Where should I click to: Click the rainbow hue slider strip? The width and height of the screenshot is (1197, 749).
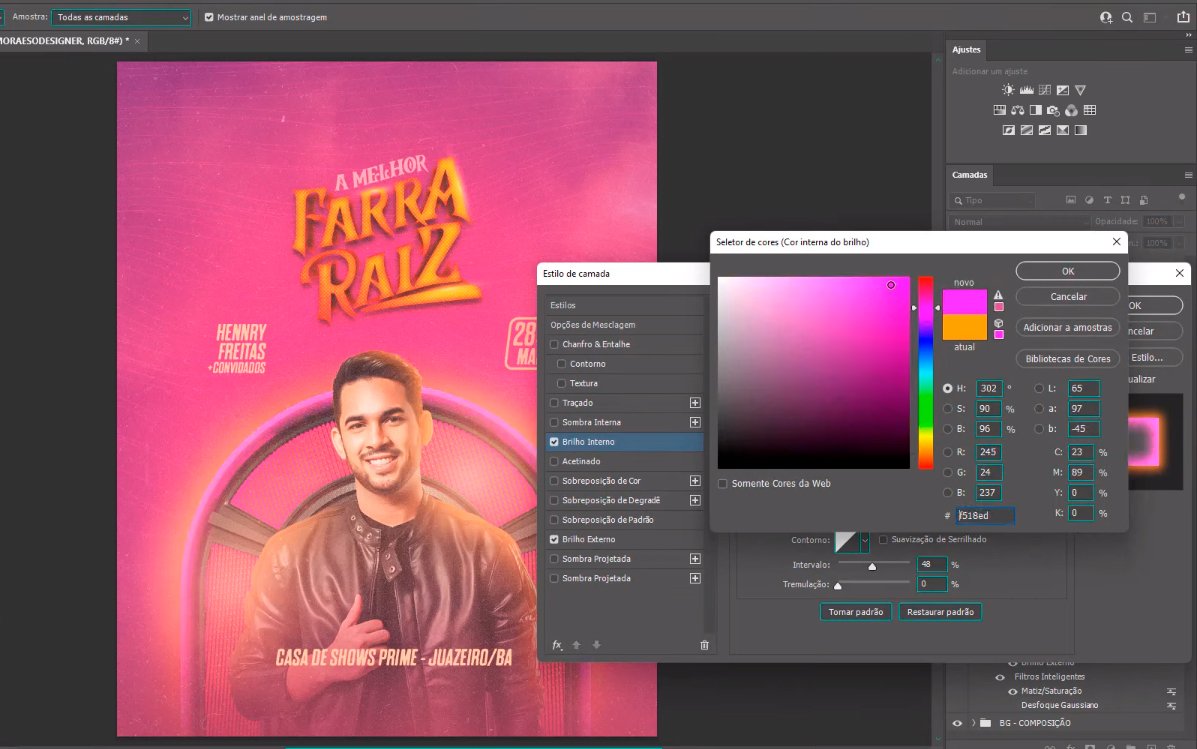tap(925, 372)
